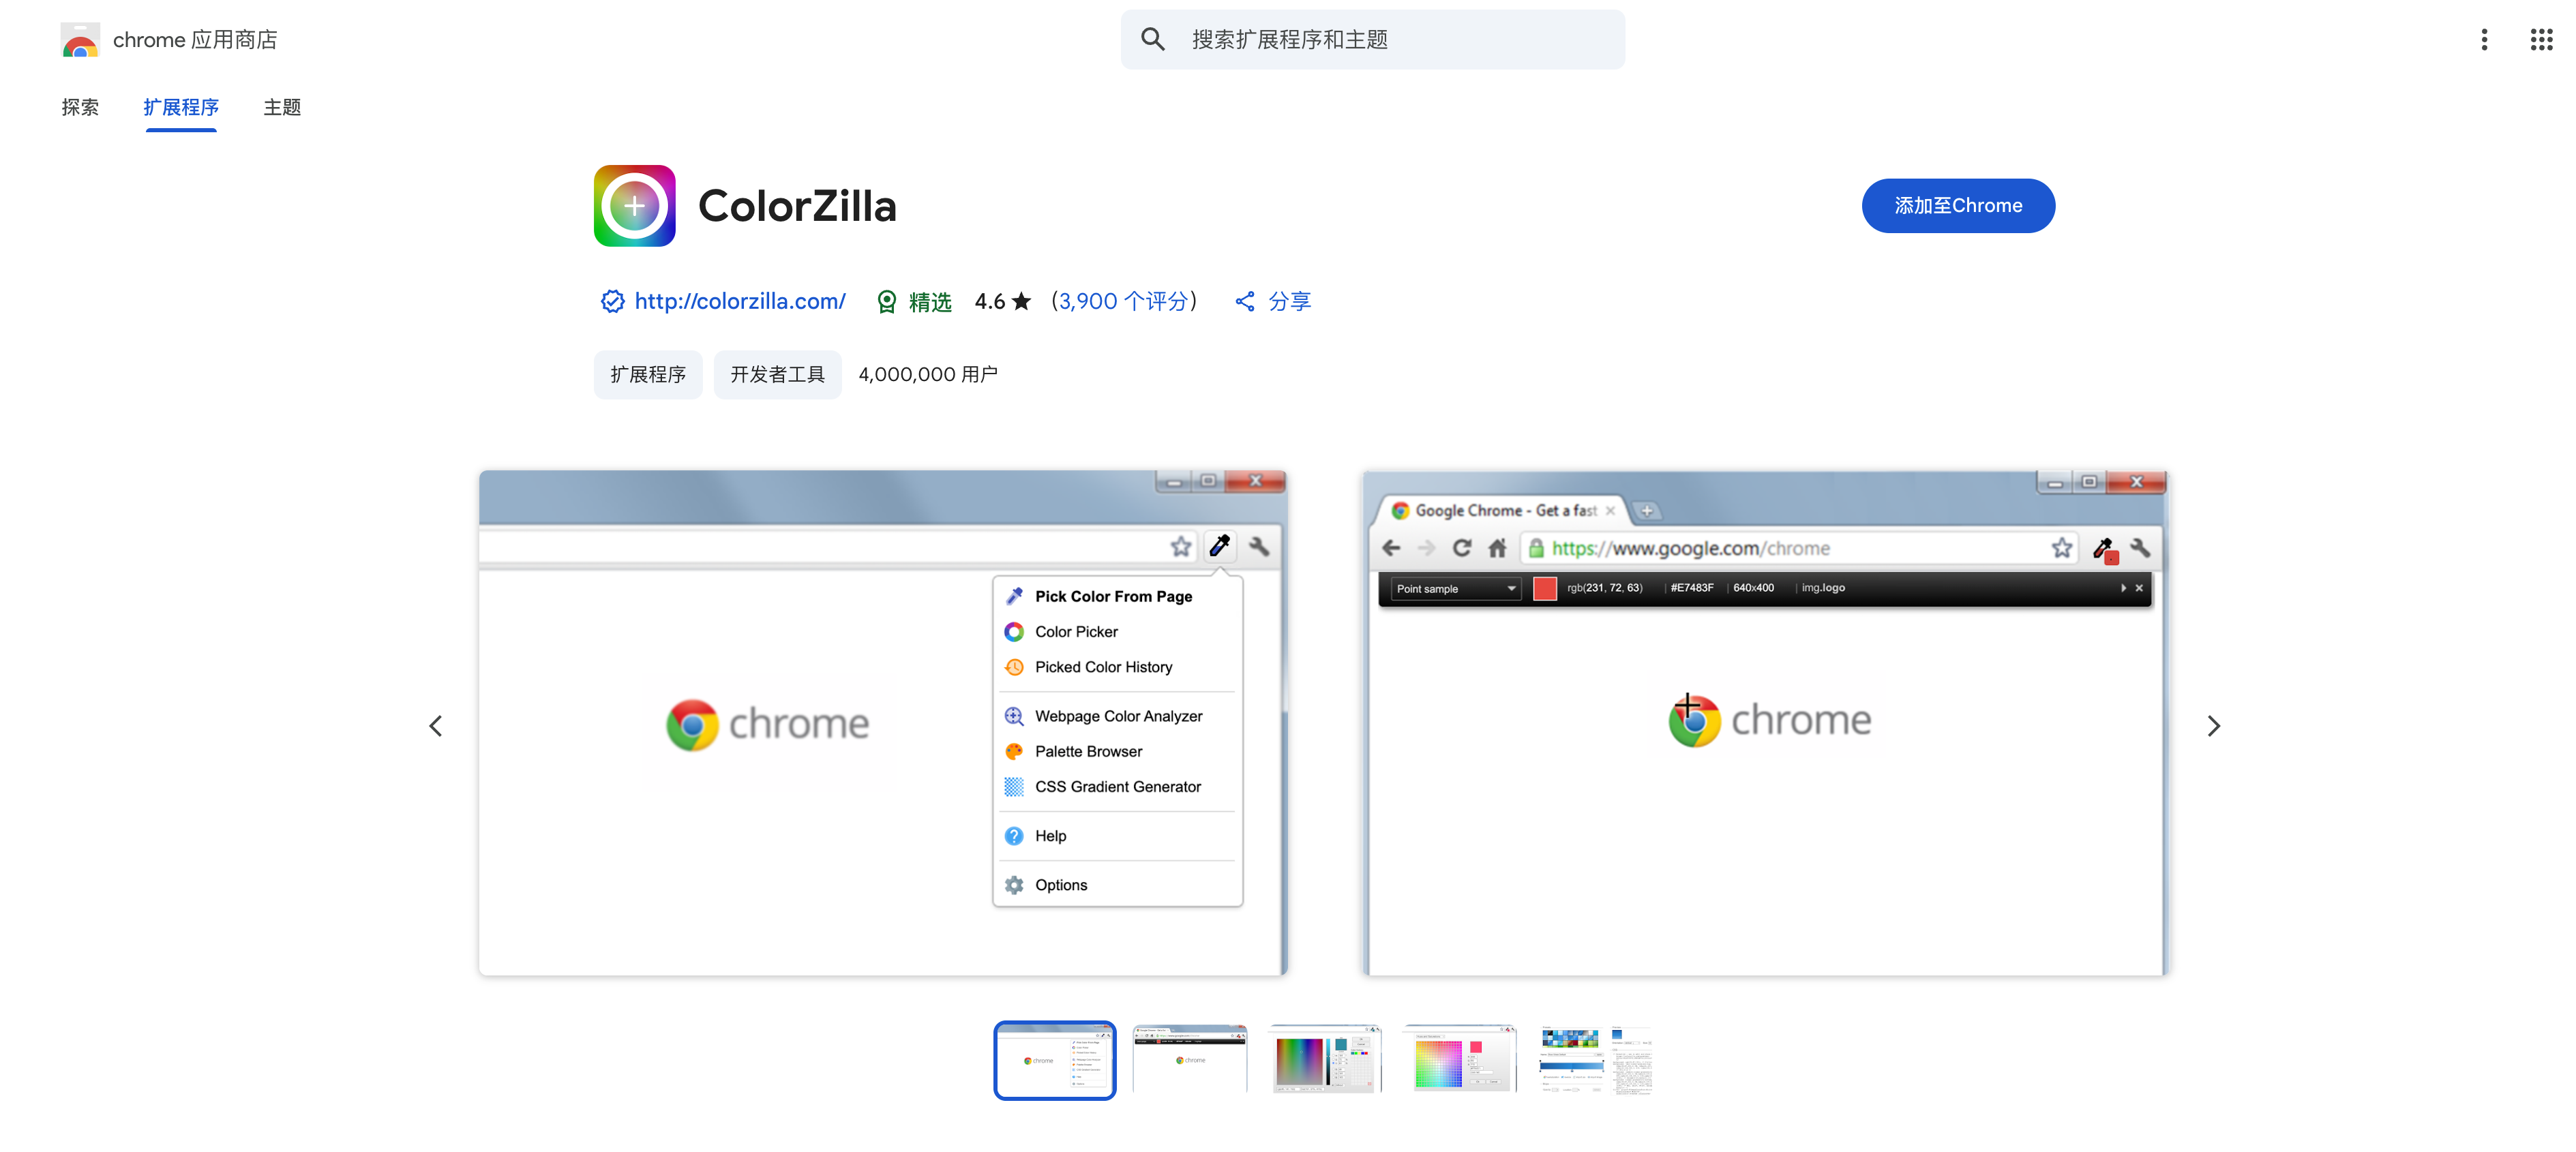Click the 开发者工具 category chip

tap(777, 375)
